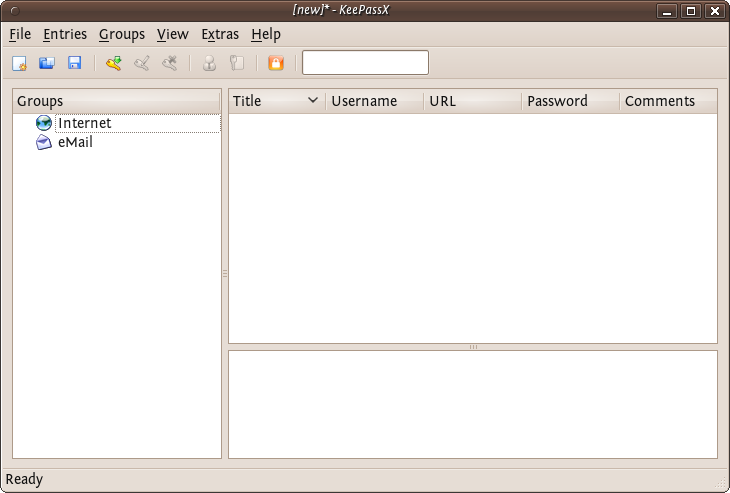Click the Copy Password clipboard icon

coord(236,63)
